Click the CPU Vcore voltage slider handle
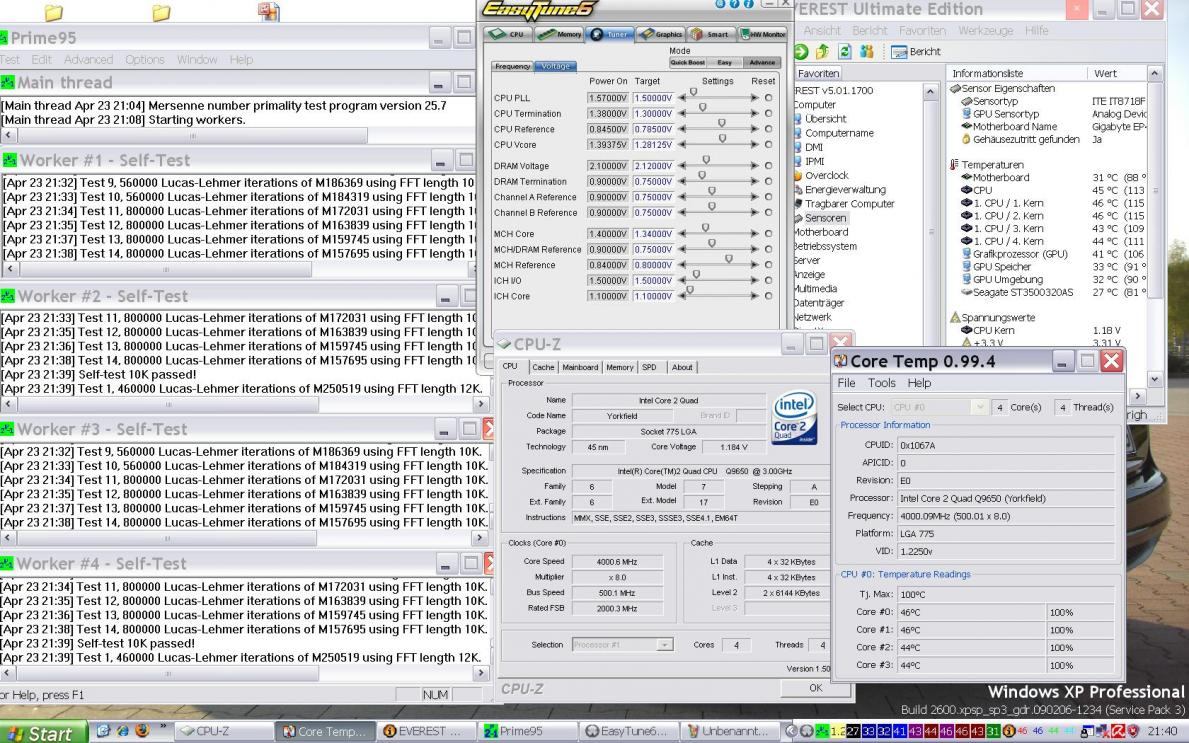The image size is (1189, 743). 723,140
